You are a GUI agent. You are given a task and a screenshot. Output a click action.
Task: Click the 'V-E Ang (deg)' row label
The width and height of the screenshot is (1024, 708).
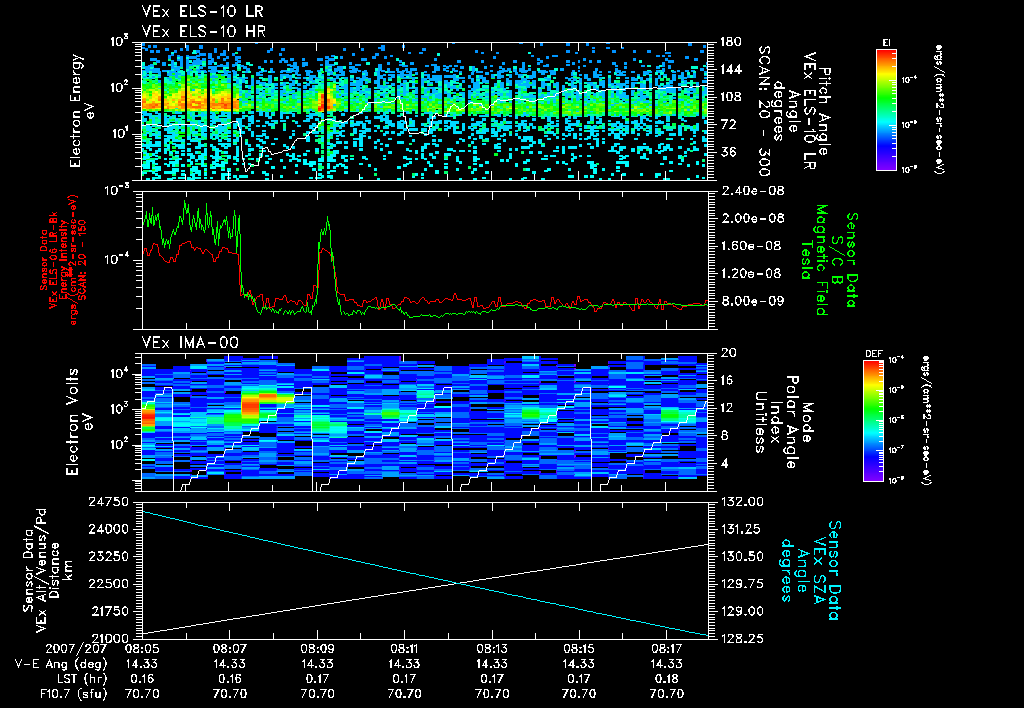coord(61,664)
